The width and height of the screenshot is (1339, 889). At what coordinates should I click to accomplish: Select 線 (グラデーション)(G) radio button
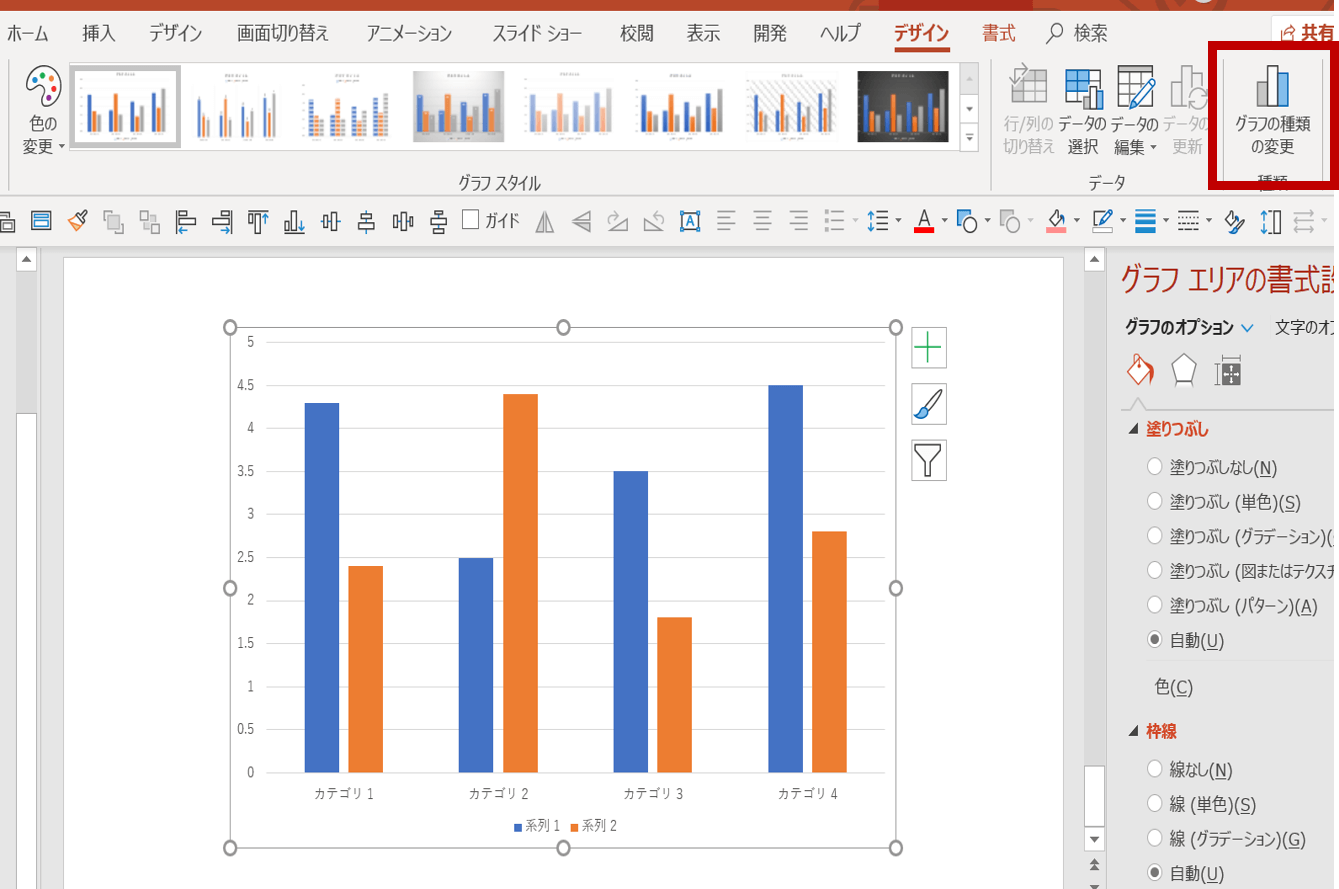[1155, 839]
